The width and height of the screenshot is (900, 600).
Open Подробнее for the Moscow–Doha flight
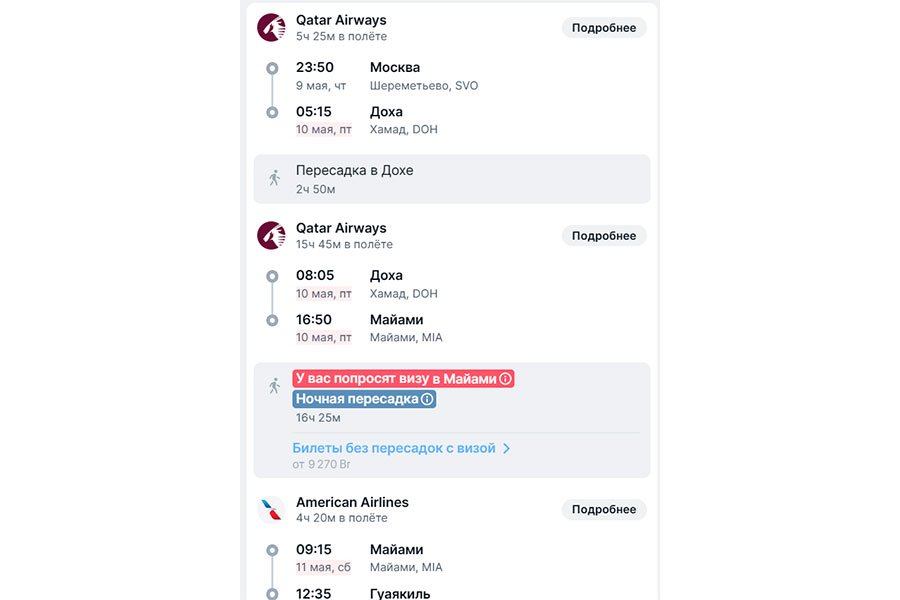tap(603, 28)
